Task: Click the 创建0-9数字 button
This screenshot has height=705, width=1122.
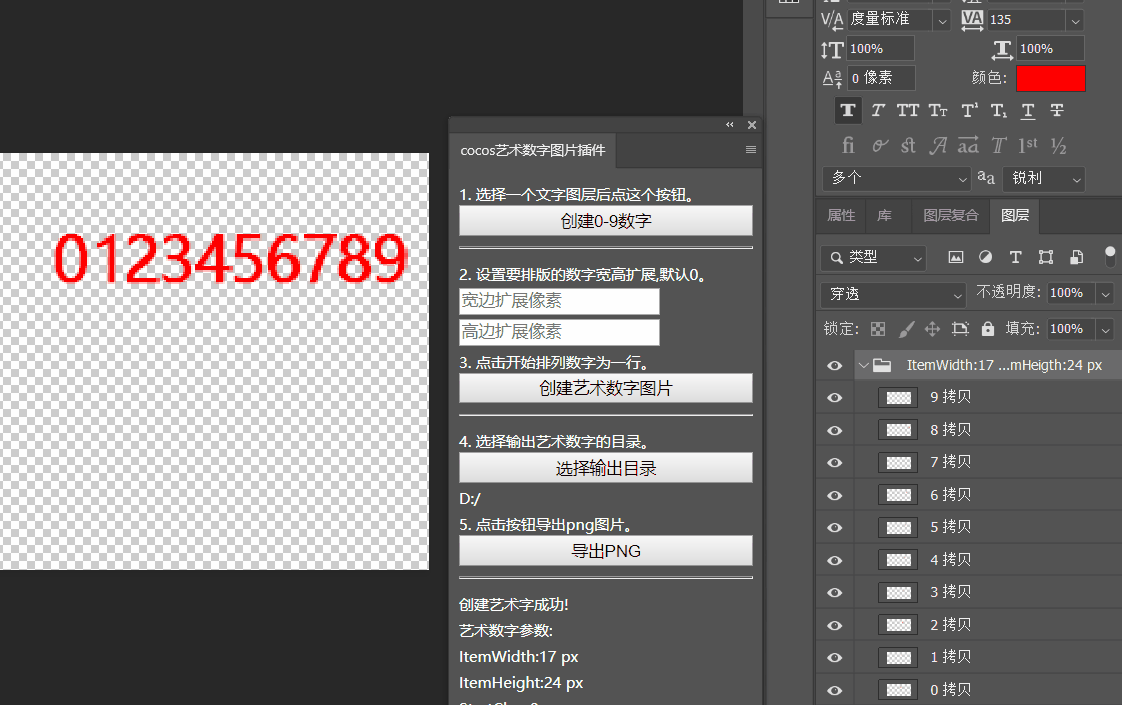Action: point(605,221)
